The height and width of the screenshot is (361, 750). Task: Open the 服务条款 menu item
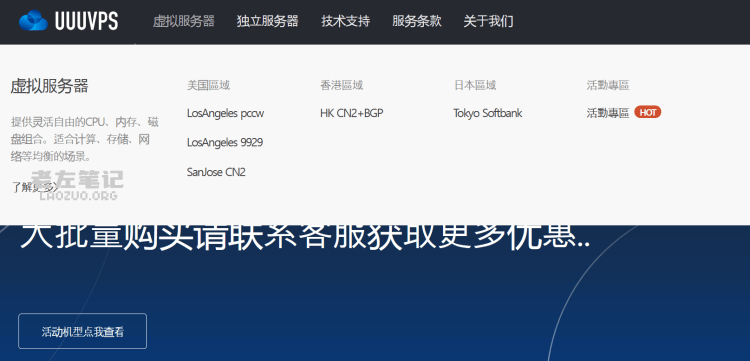point(417,21)
